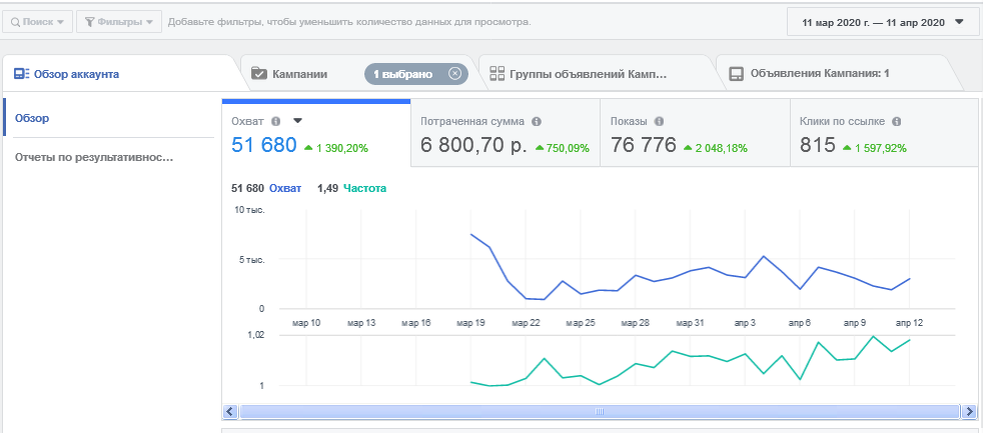Click the green Частота legend label

tap(365, 188)
